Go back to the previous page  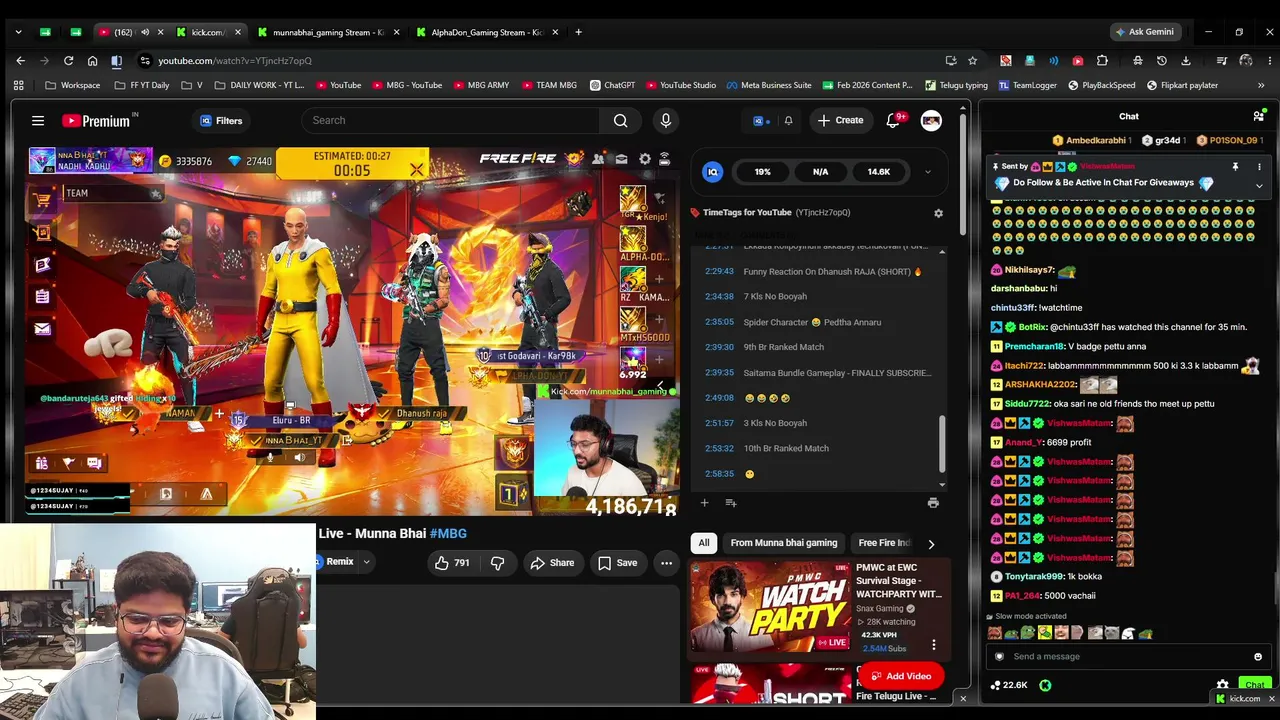coord(20,61)
